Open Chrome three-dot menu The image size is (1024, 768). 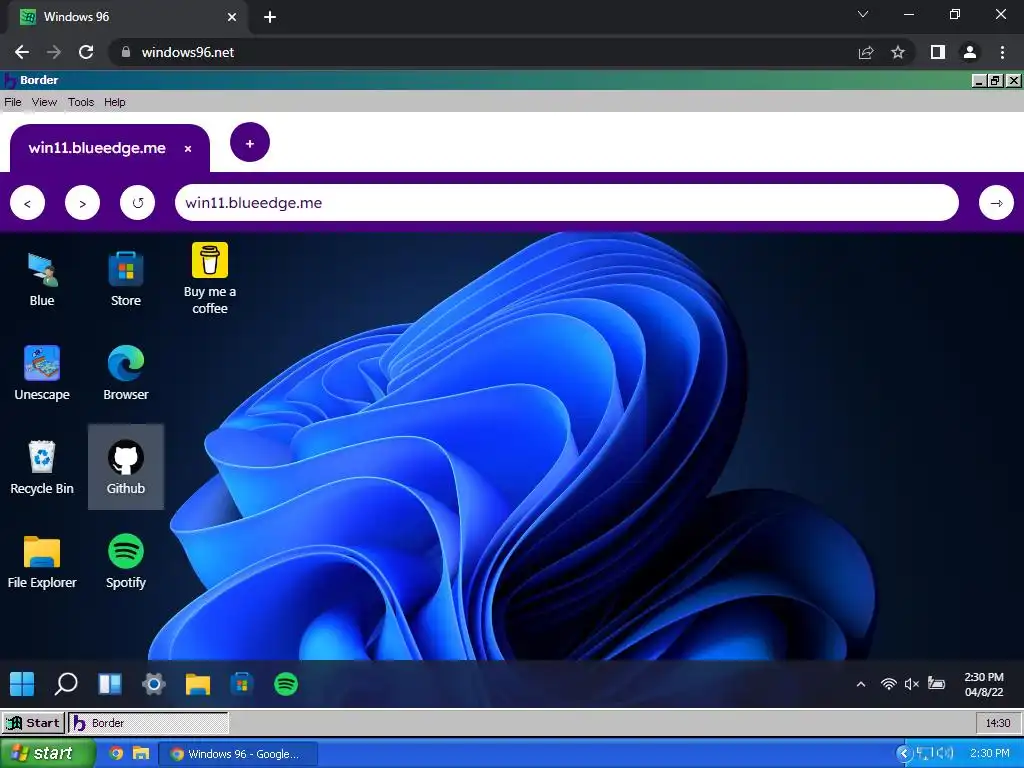coord(1002,52)
